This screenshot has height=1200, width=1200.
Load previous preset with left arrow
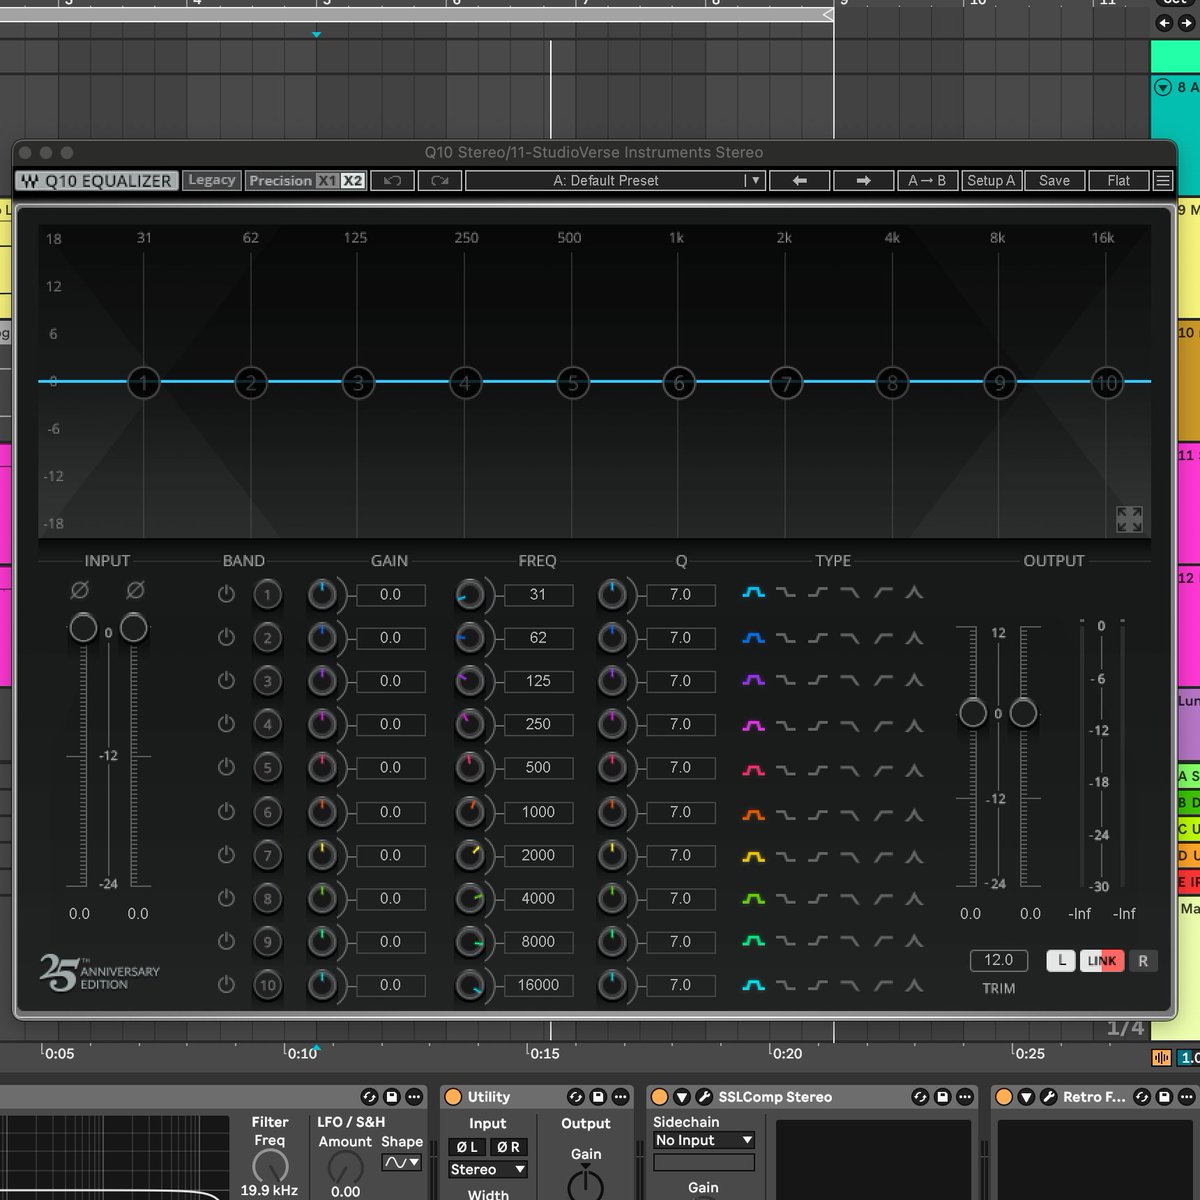[x=799, y=181]
